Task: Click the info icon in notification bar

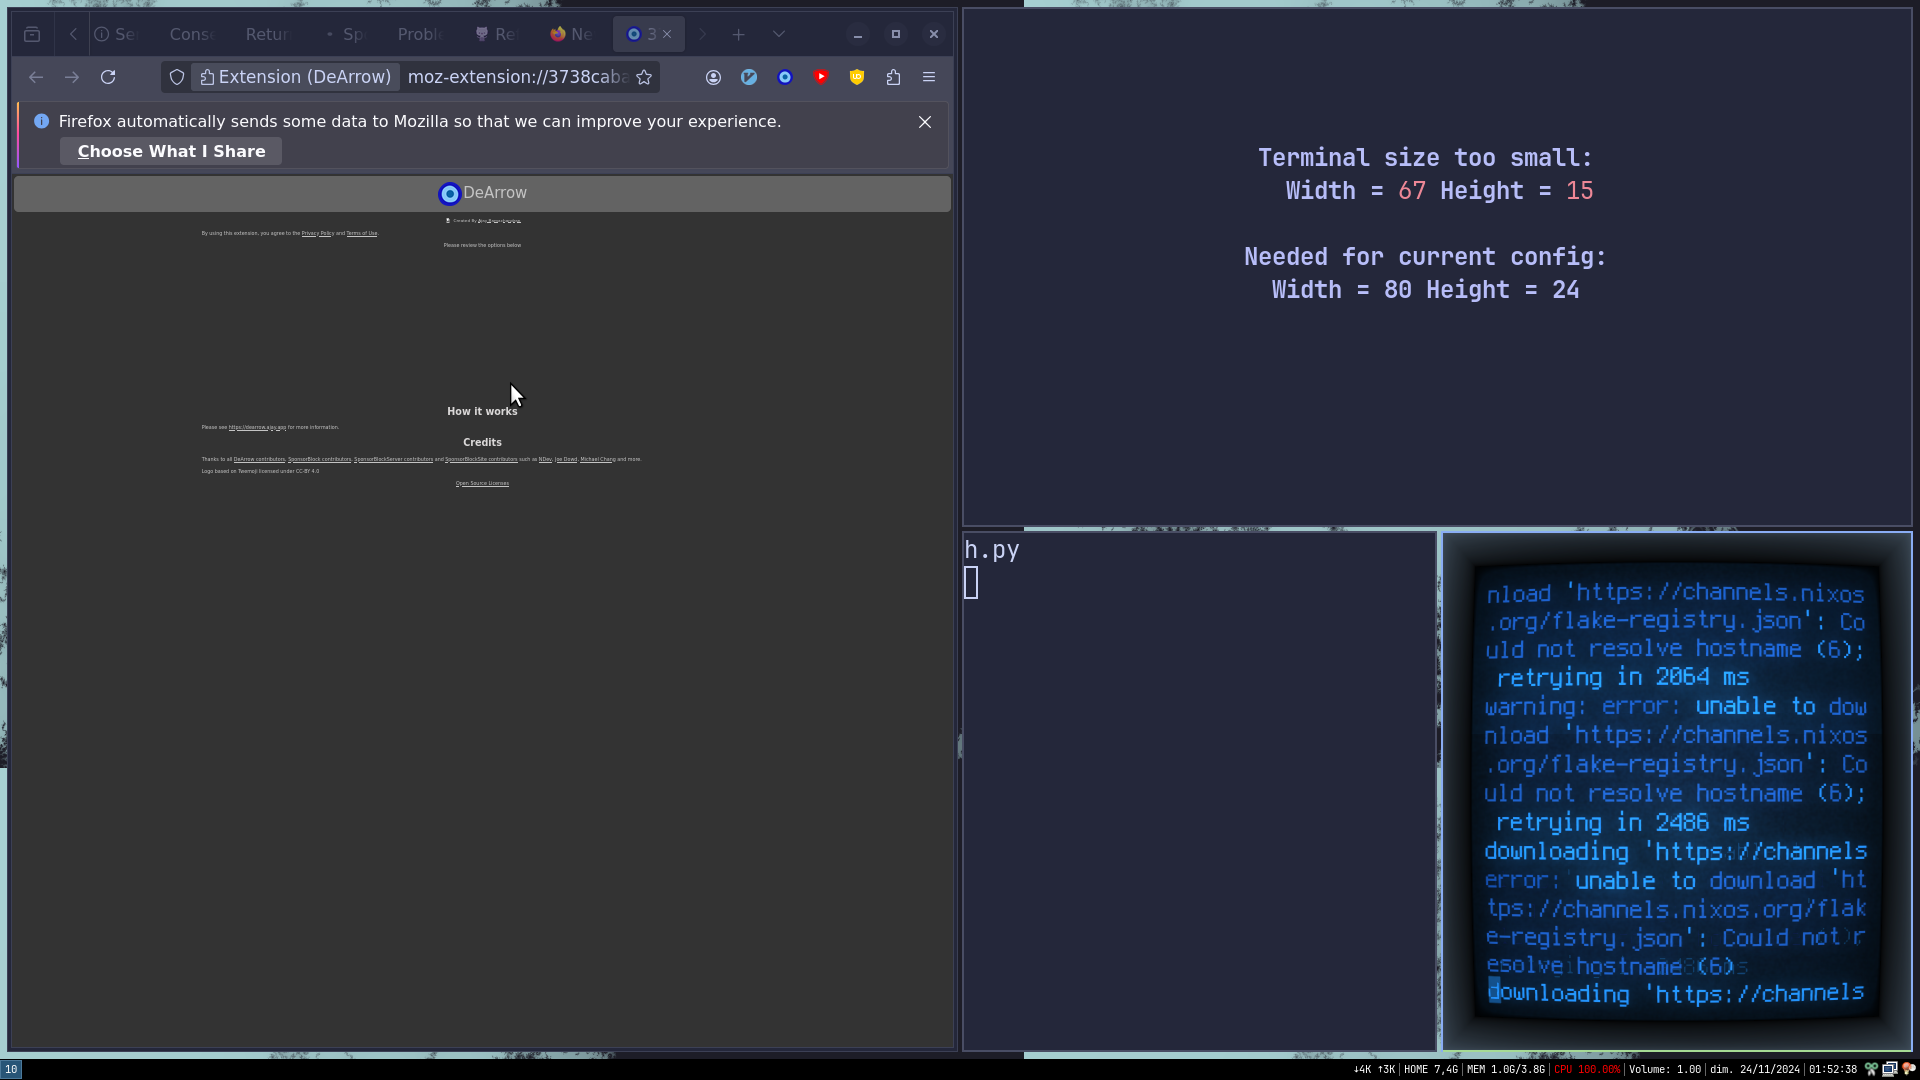Action: 41,121
